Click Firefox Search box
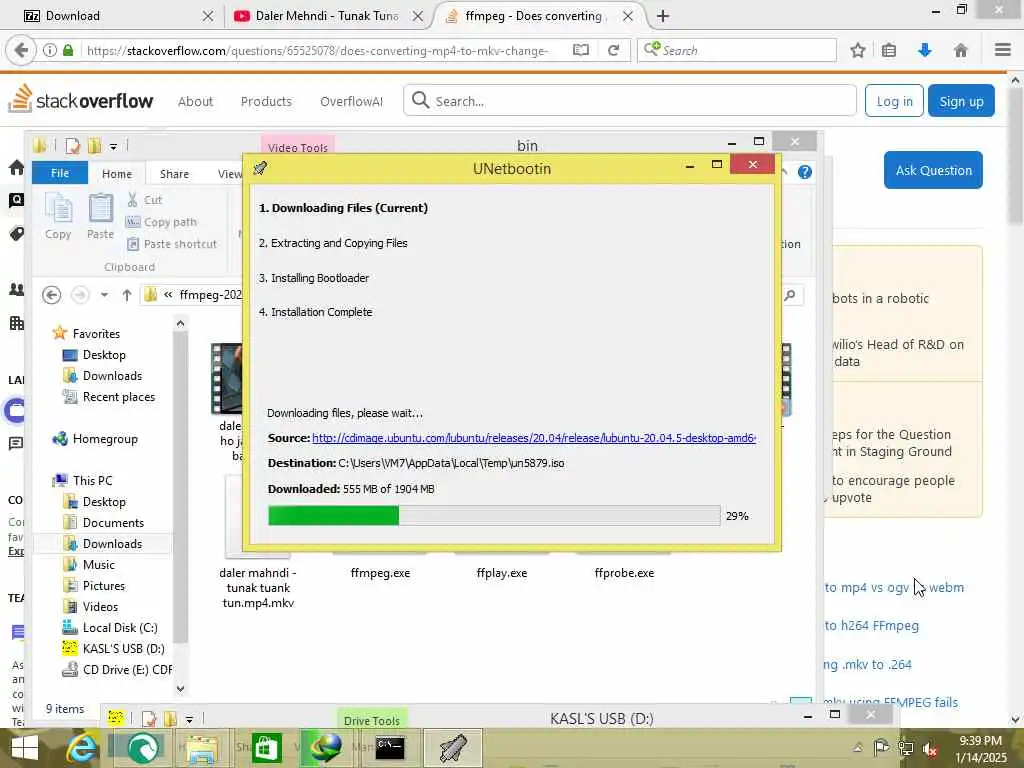The width and height of the screenshot is (1024, 768). pyautogui.click(x=737, y=50)
